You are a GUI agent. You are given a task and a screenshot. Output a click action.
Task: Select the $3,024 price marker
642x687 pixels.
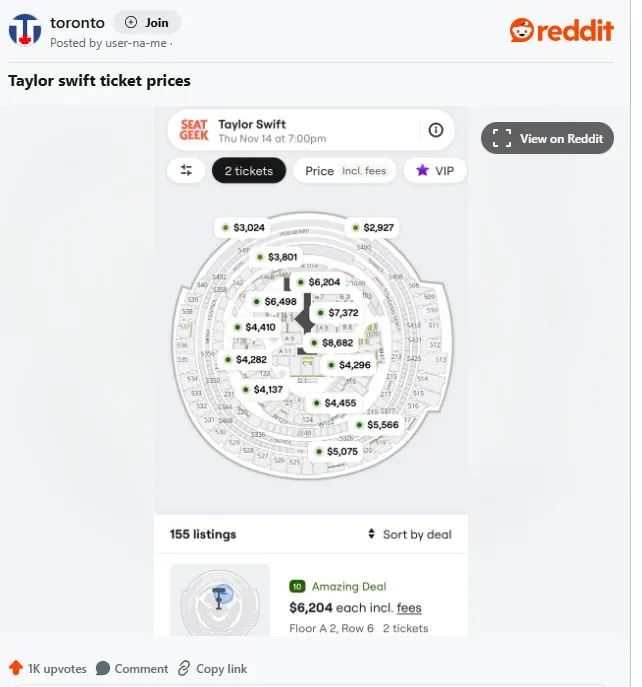[243, 227]
